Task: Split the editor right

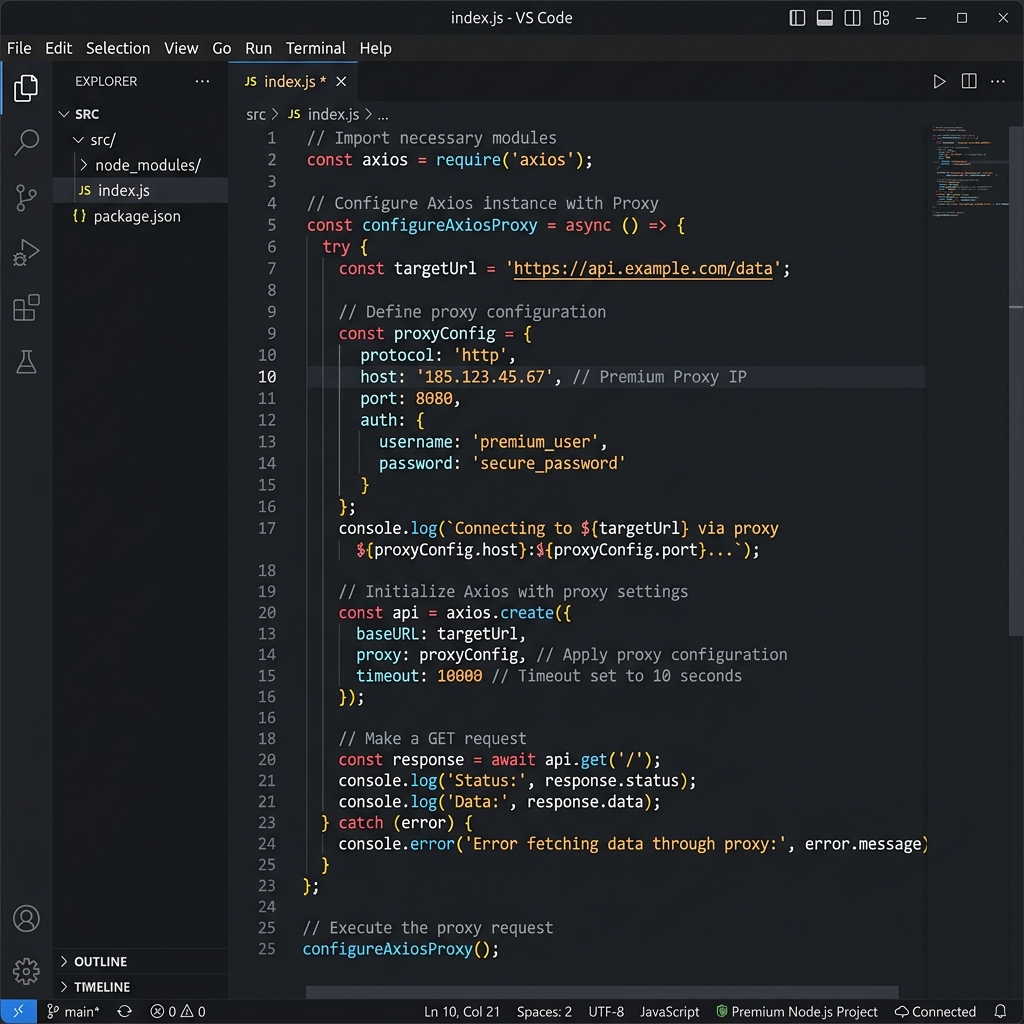Action: (x=969, y=81)
